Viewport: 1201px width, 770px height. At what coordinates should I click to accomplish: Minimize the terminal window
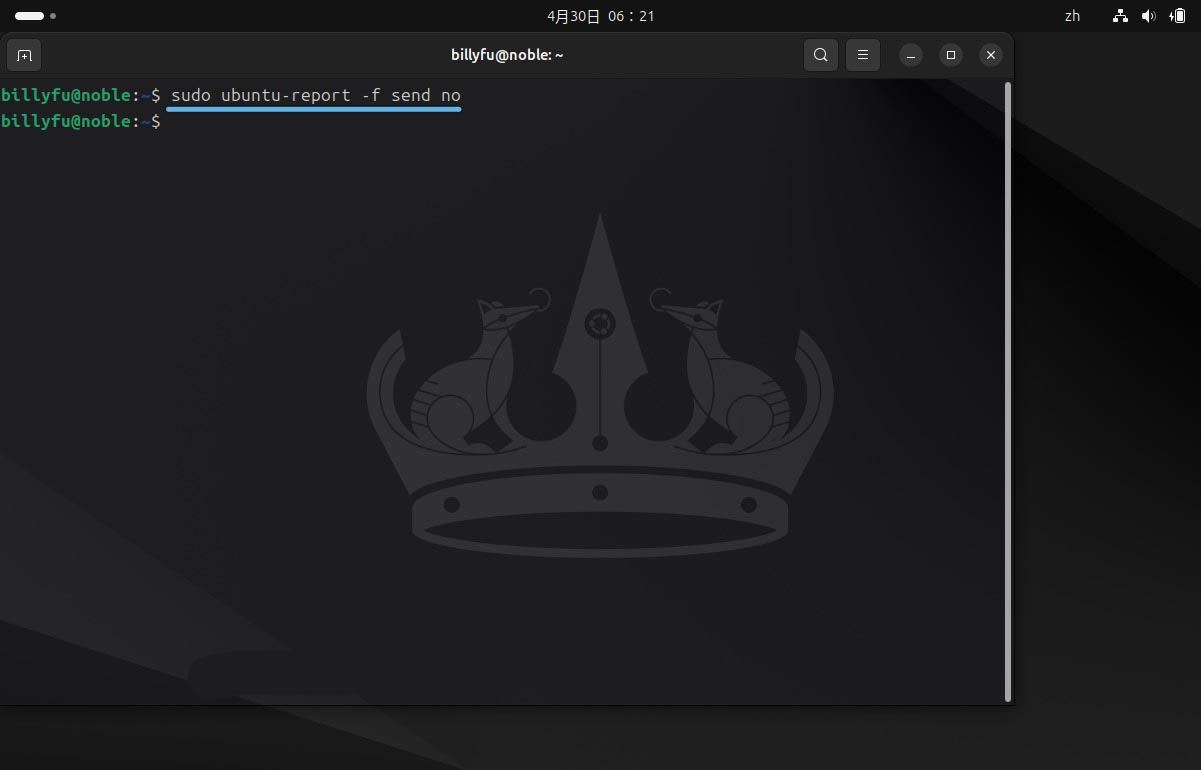[910, 55]
